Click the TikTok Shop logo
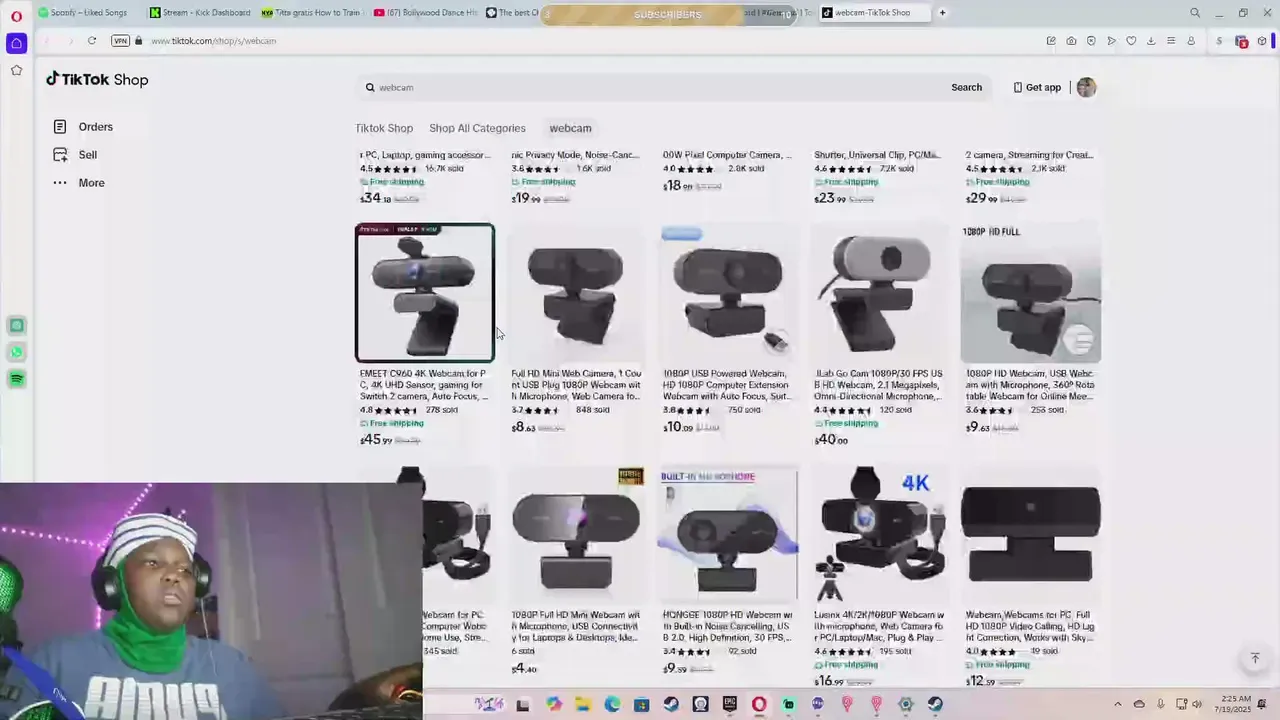This screenshot has height=720, width=1280. pos(97,79)
